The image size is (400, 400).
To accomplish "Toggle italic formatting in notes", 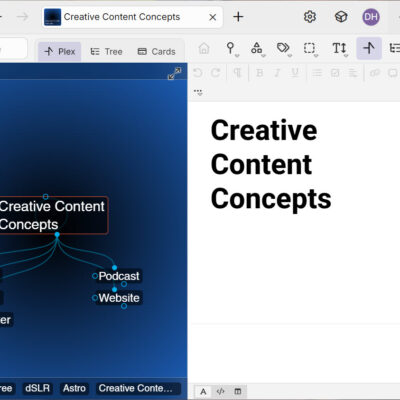I will (x=277, y=73).
